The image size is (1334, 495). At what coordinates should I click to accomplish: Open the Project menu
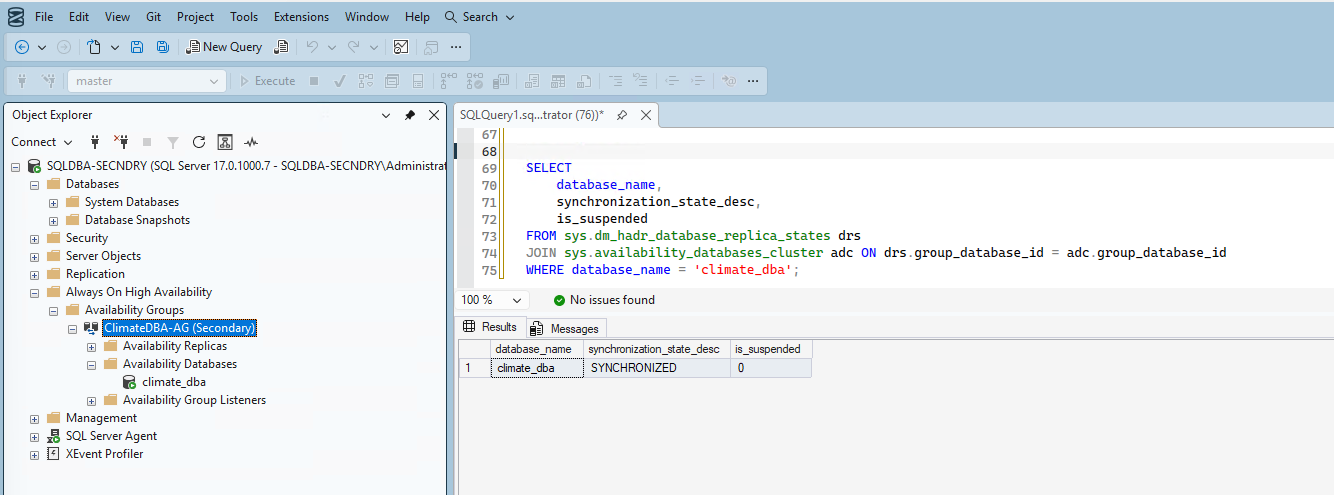pyautogui.click(x=195, y=17)
